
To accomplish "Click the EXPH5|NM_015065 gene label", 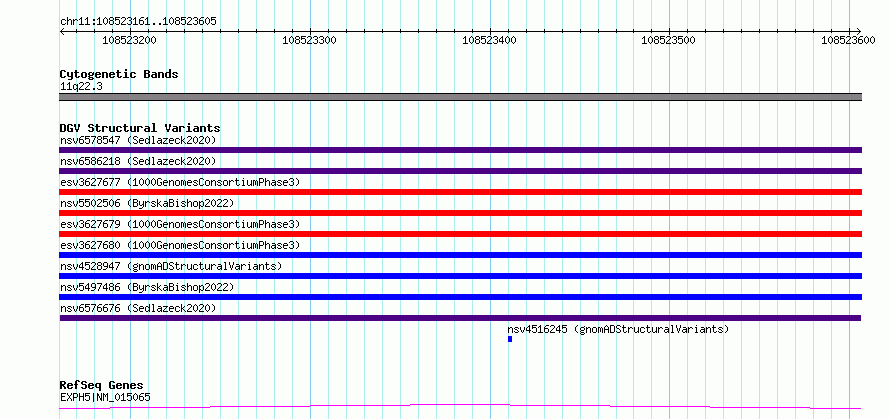I will pos(105,397).
